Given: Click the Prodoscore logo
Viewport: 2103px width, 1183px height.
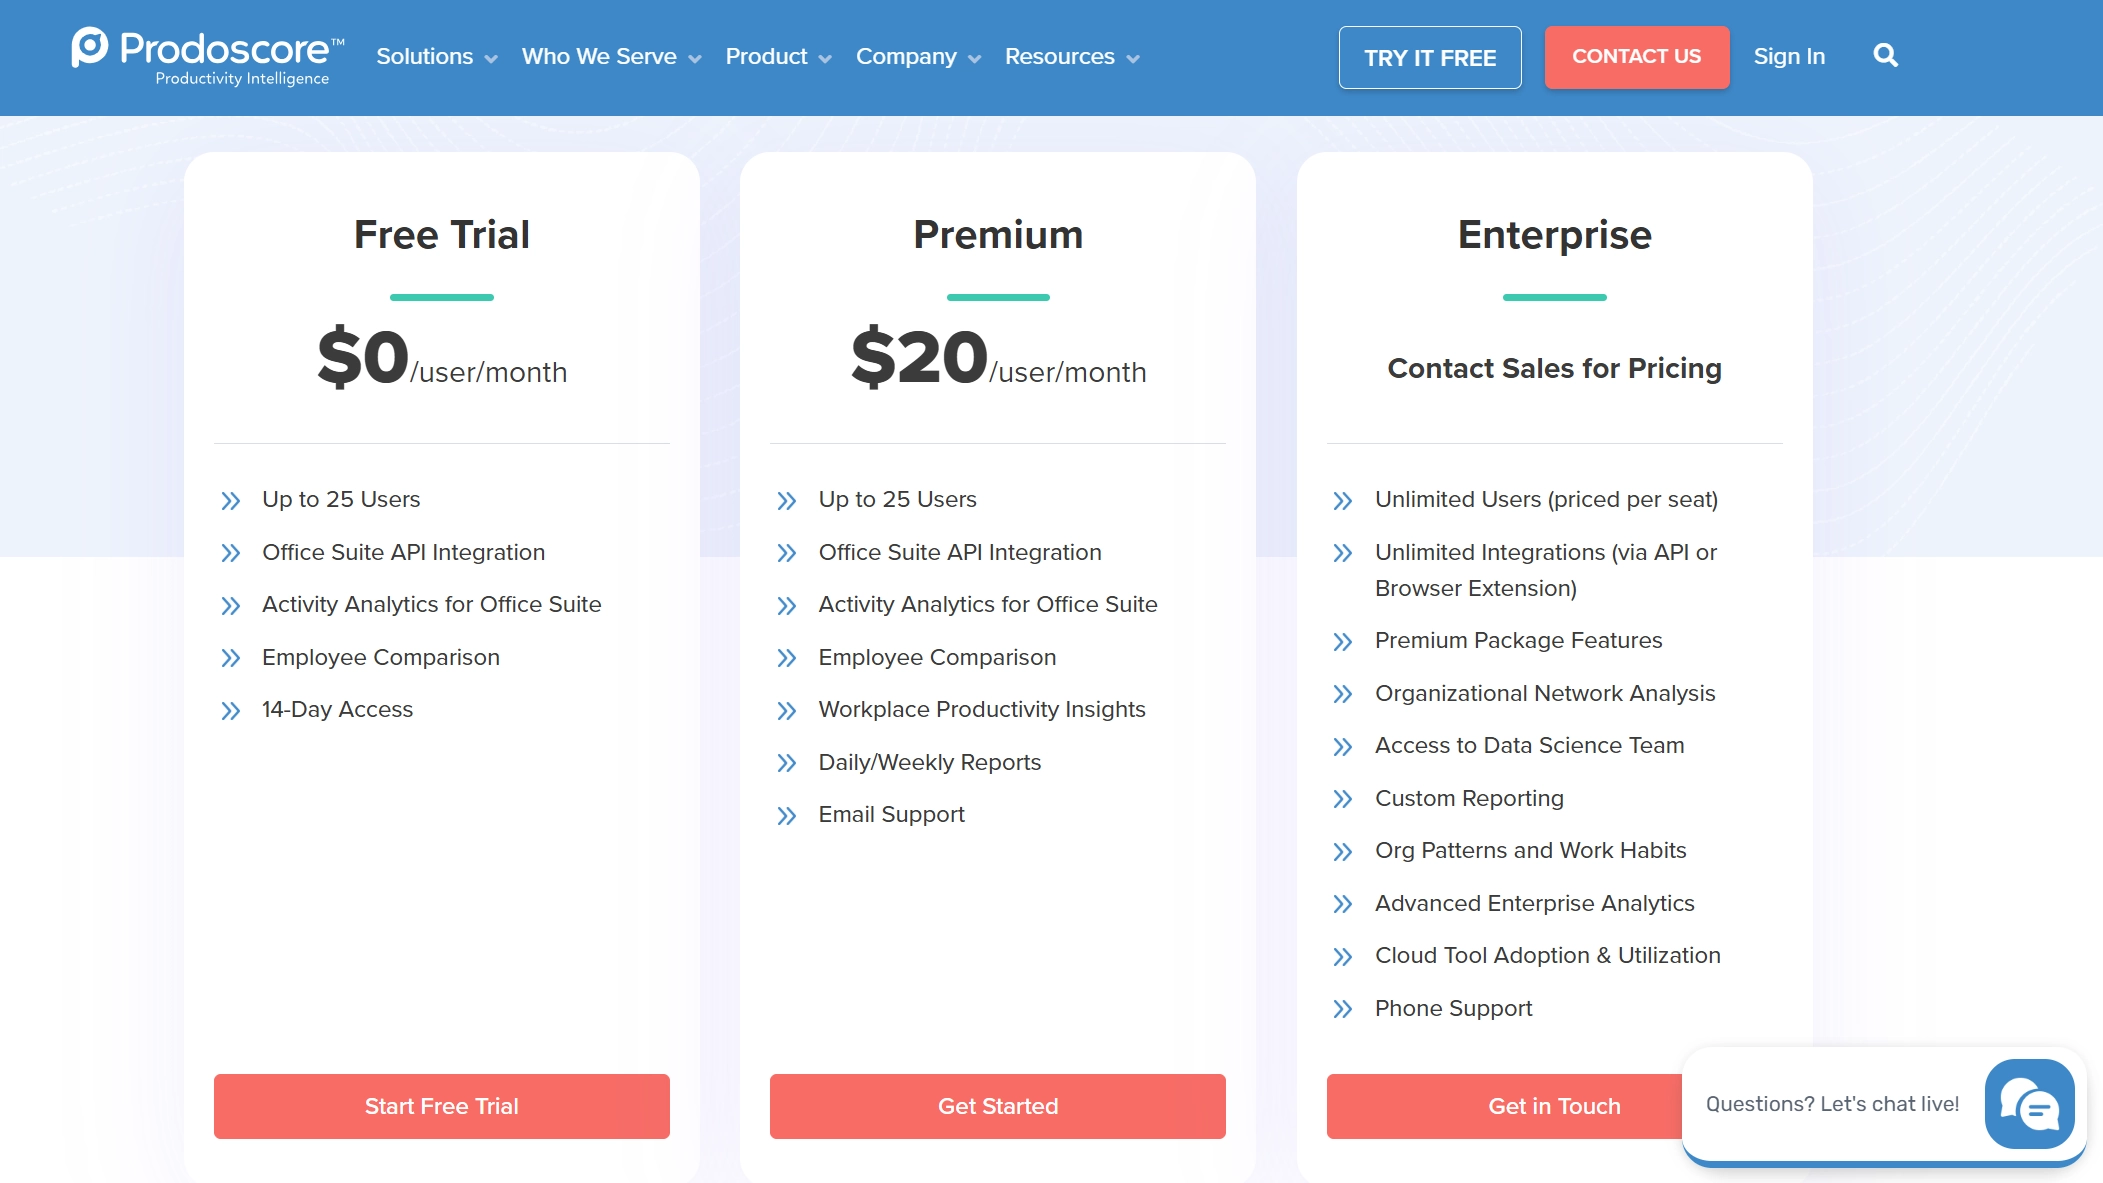Looking at the screenshot, I should pyautogui.click(x=205, y=57).
